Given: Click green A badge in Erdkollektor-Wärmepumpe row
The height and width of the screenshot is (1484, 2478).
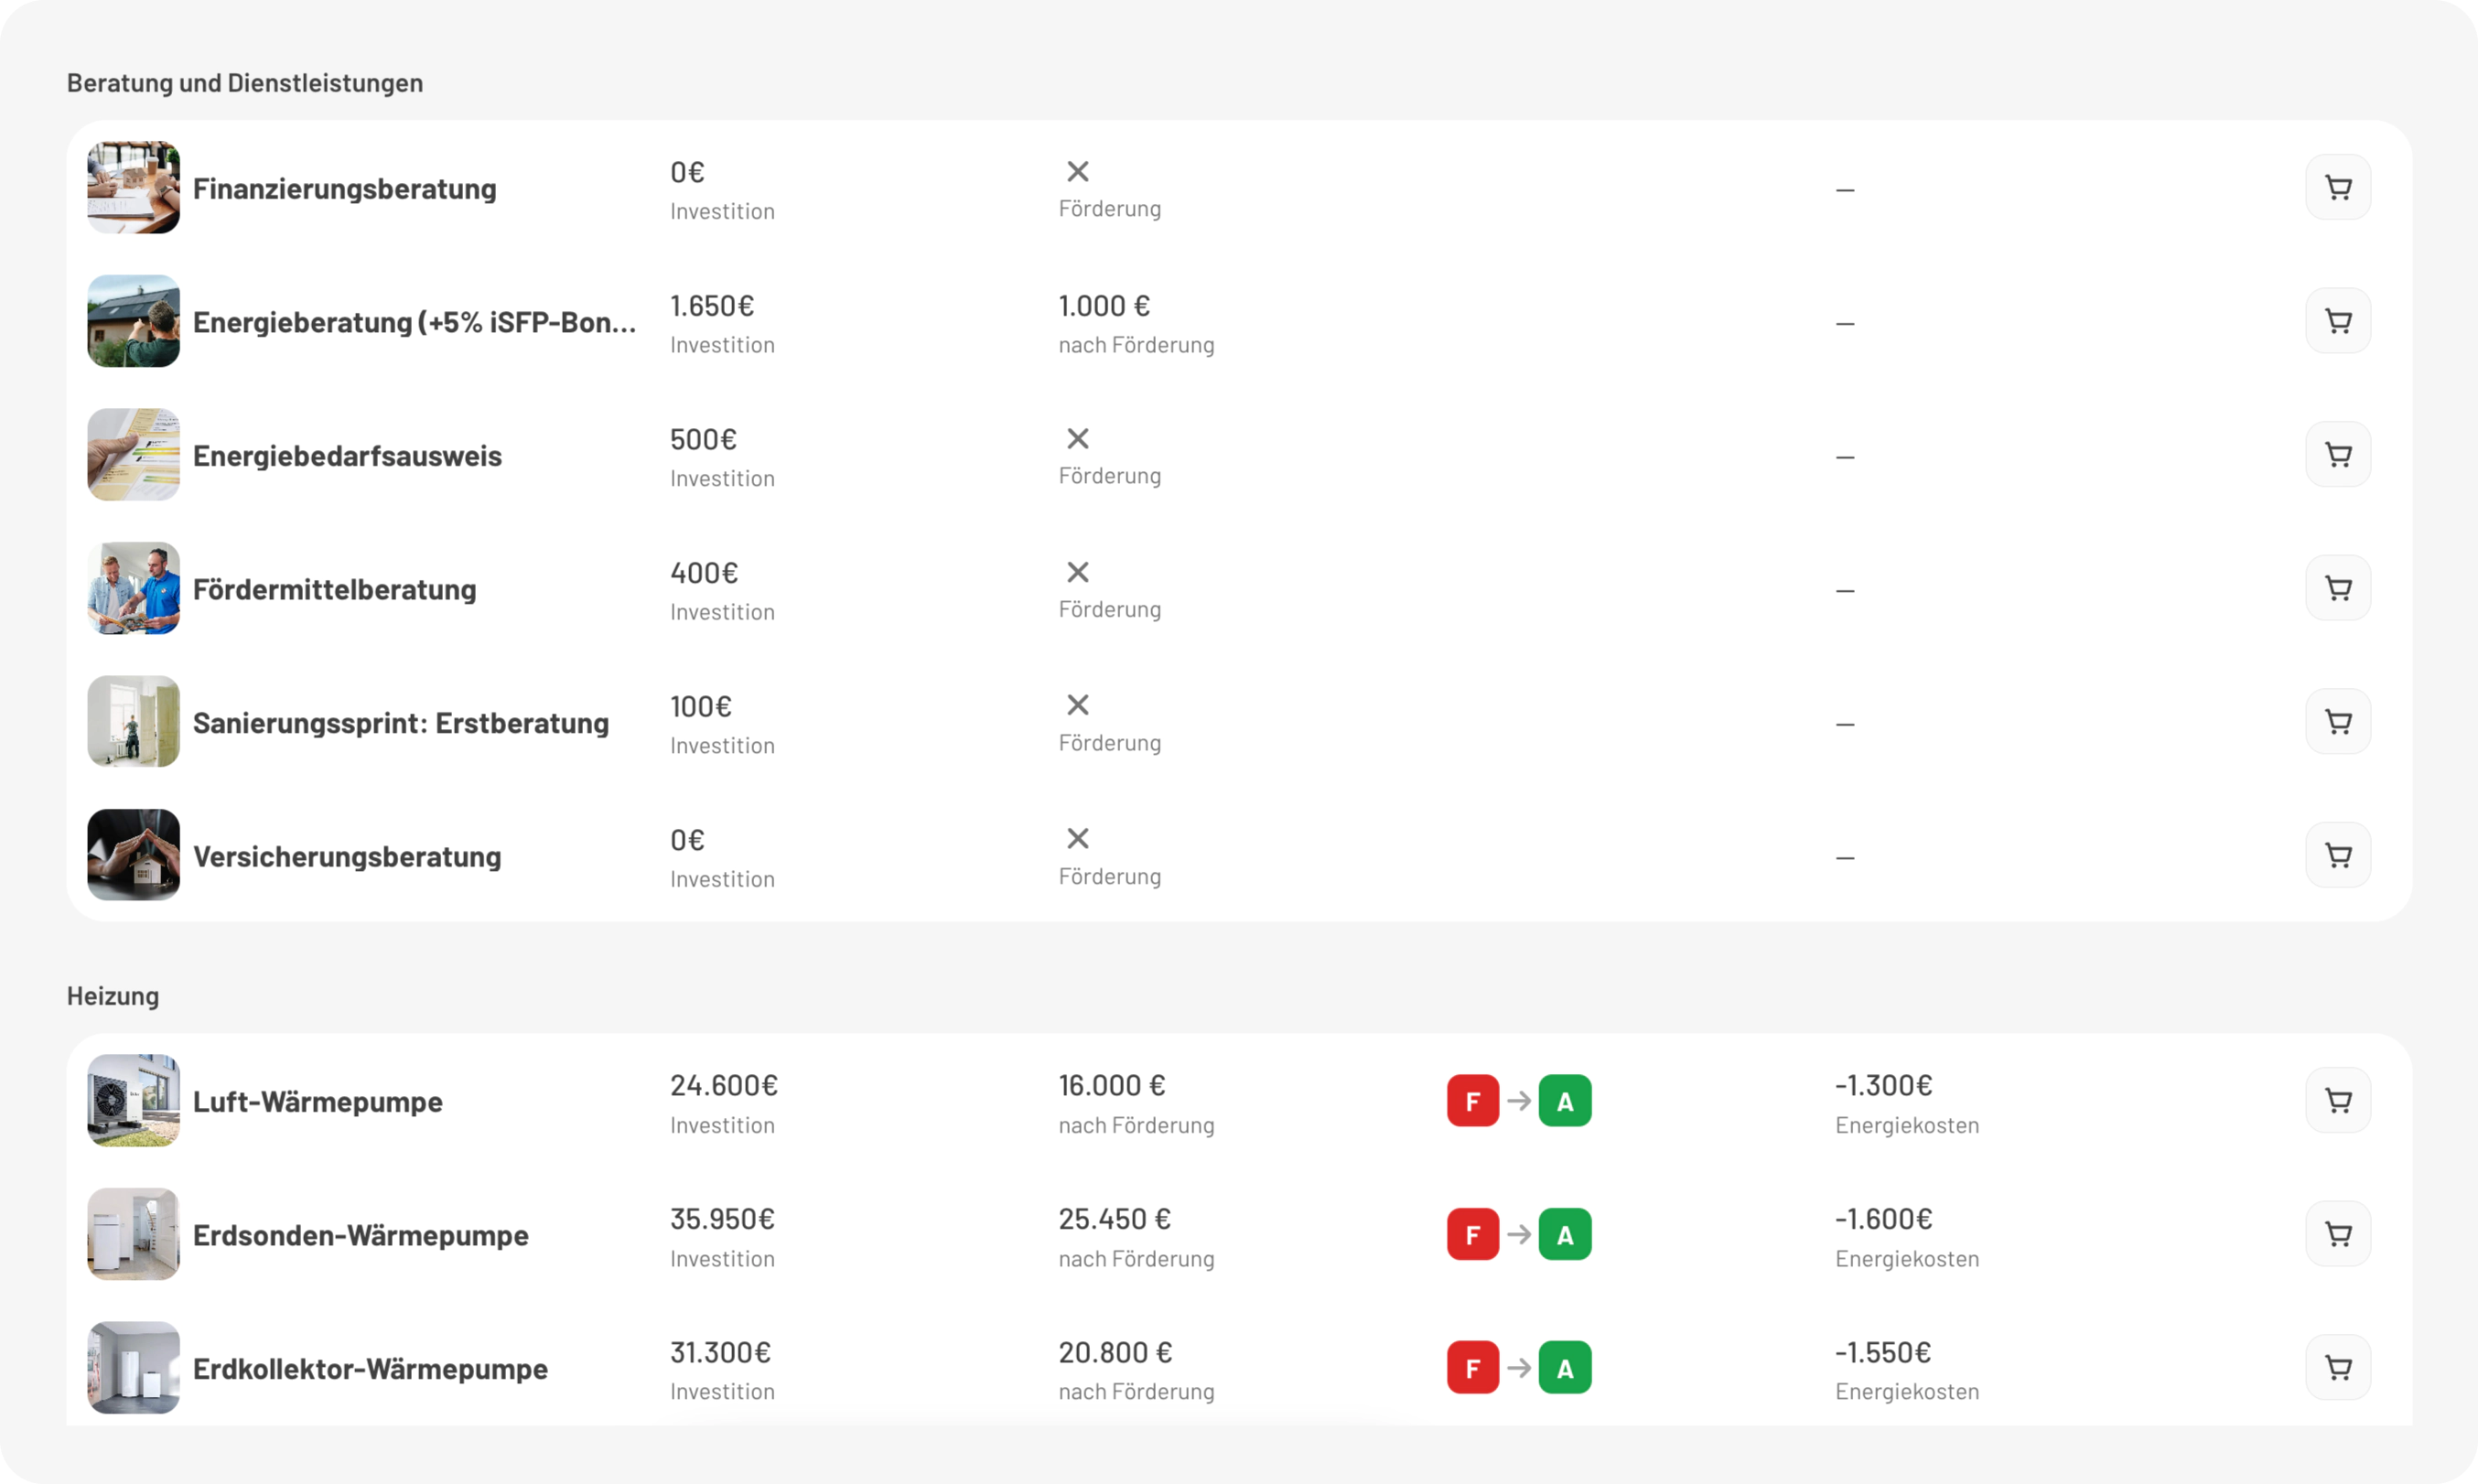Looking at the screenshot, I should [1564, 1368].
